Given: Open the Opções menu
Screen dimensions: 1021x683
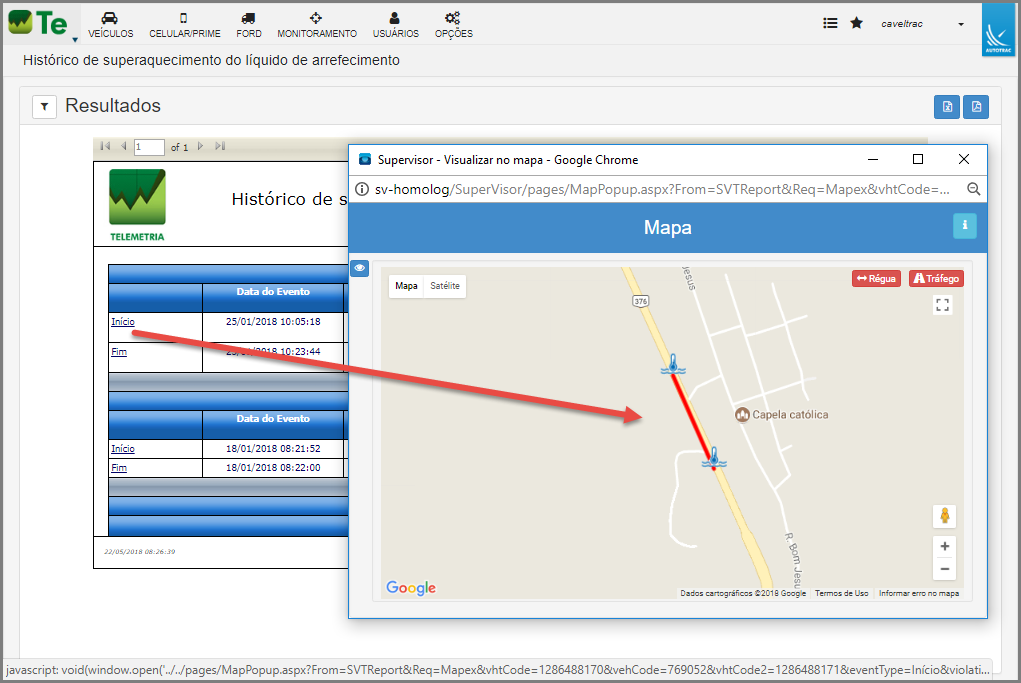Looking at the screenshot, I should (453, 25).
